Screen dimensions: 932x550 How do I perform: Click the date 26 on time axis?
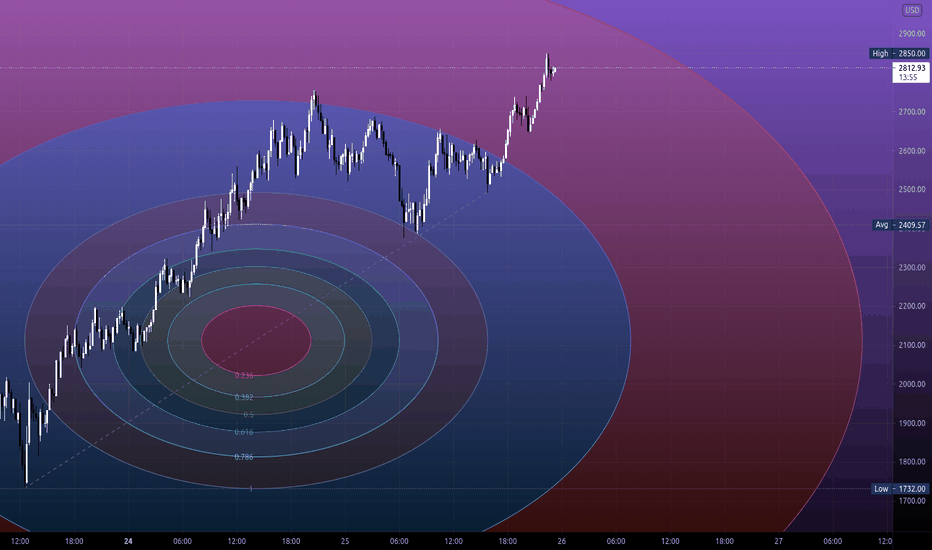point(562,541)
